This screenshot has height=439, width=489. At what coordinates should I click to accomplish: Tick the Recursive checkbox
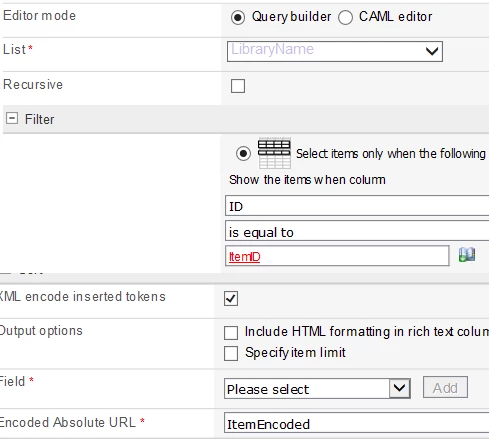pyautogui.click(x=238, y=86)
